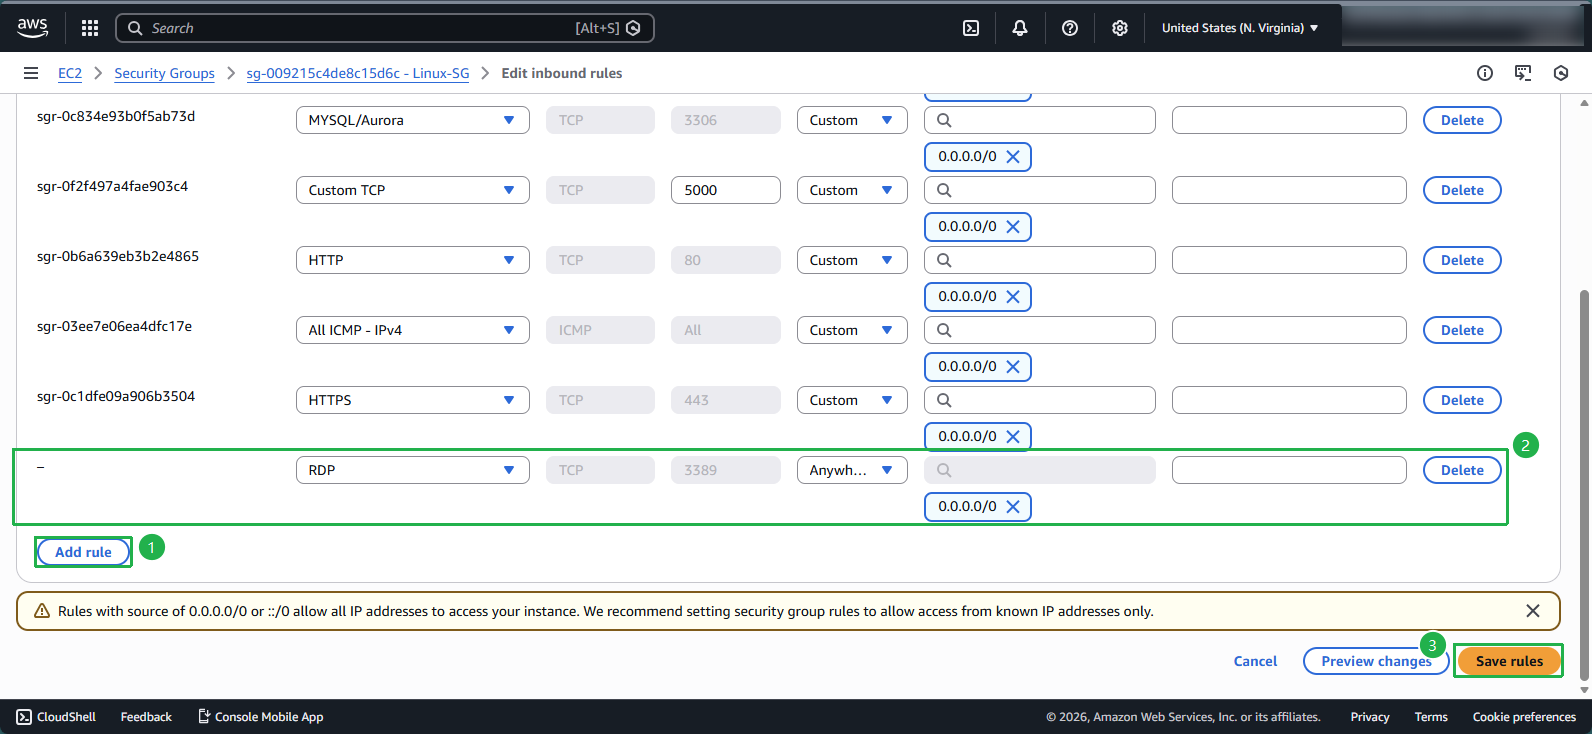Remove 0.0.0.0/0 from Custom TCP 5000 rule
Image resolution: width=1592 pixels, height=734 pixels.
(1013, 227)
